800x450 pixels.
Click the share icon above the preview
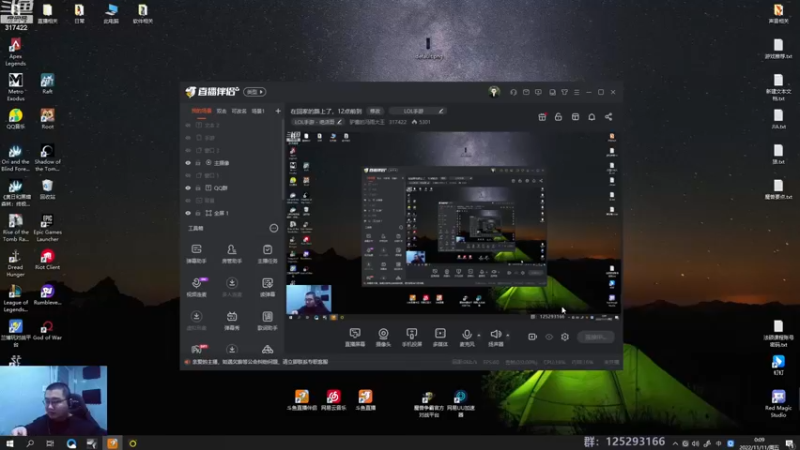click(x=608, y=117)
